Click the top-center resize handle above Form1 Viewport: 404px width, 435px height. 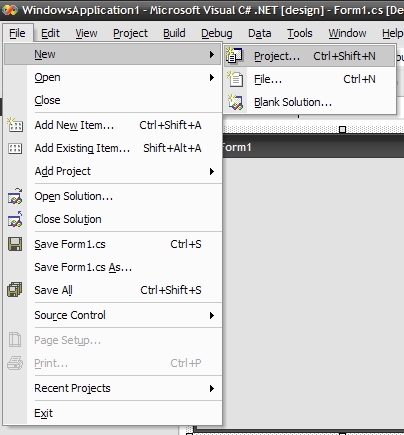coord(342,130)
